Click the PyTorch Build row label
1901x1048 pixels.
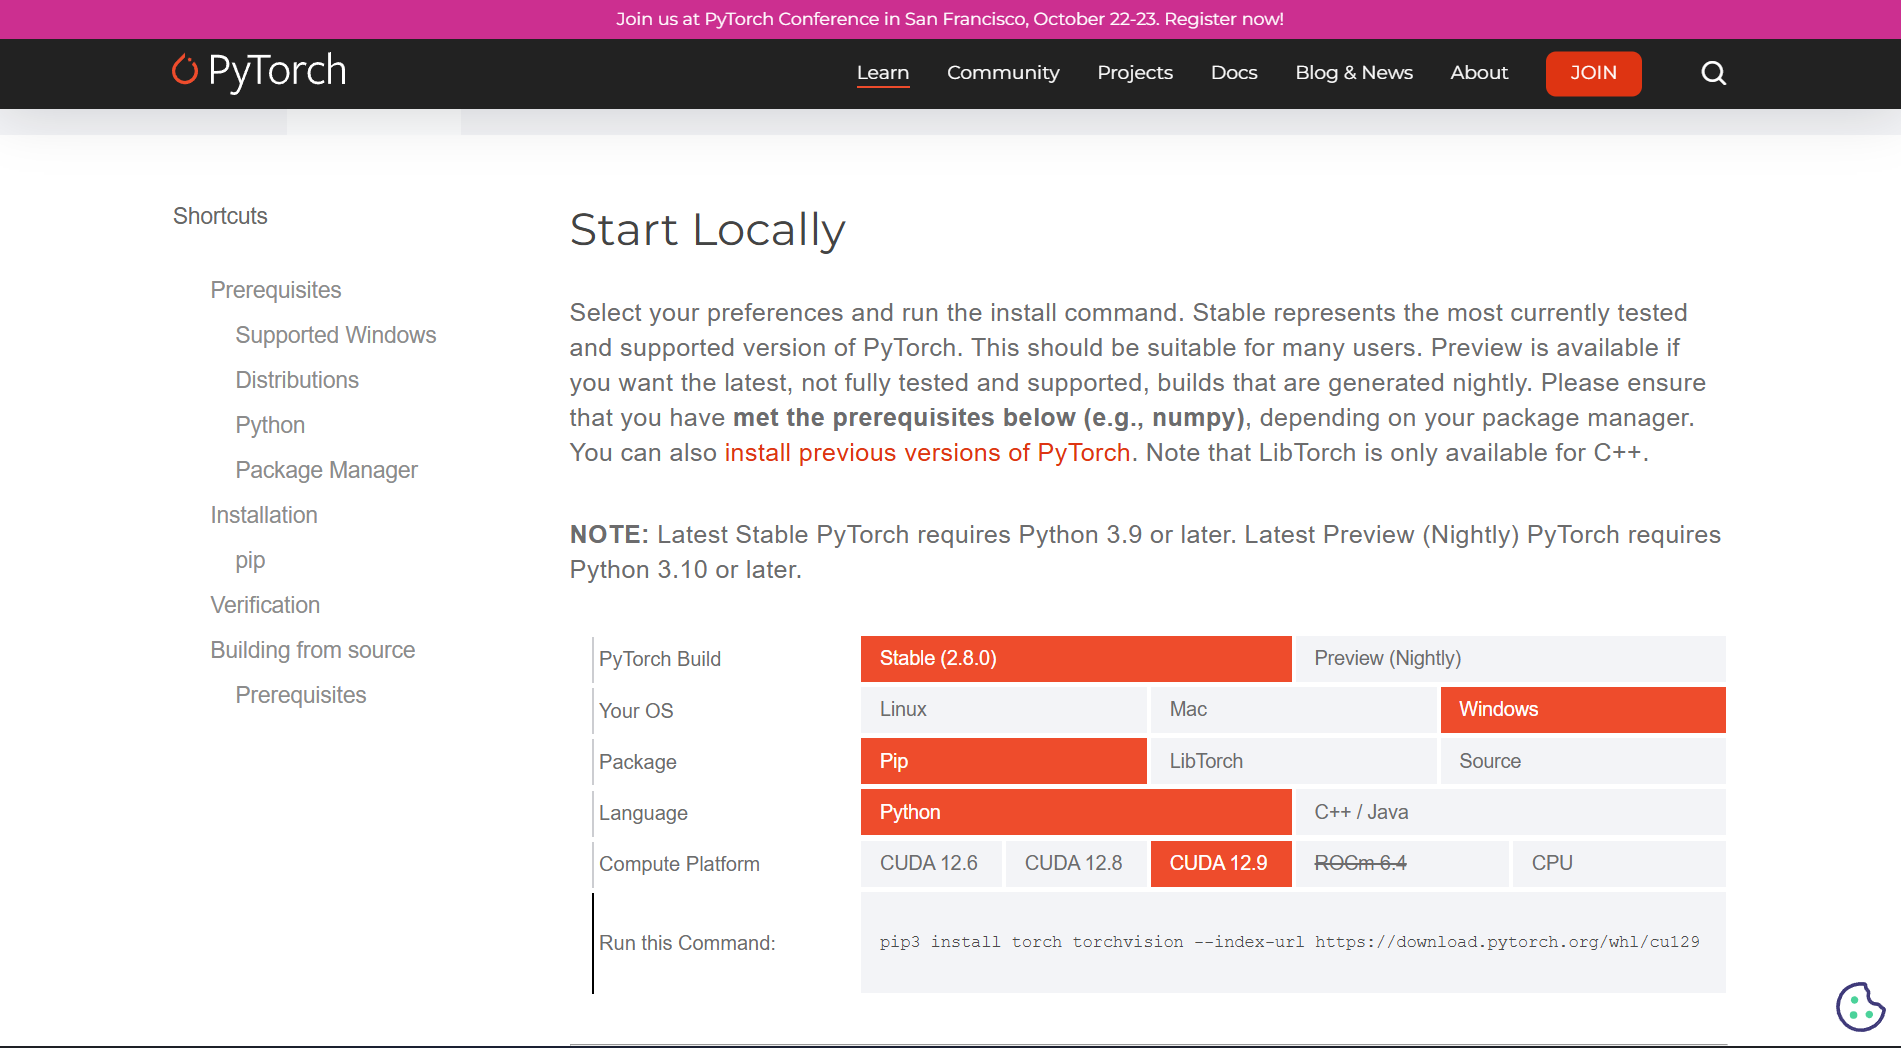(x=660, y=659)
